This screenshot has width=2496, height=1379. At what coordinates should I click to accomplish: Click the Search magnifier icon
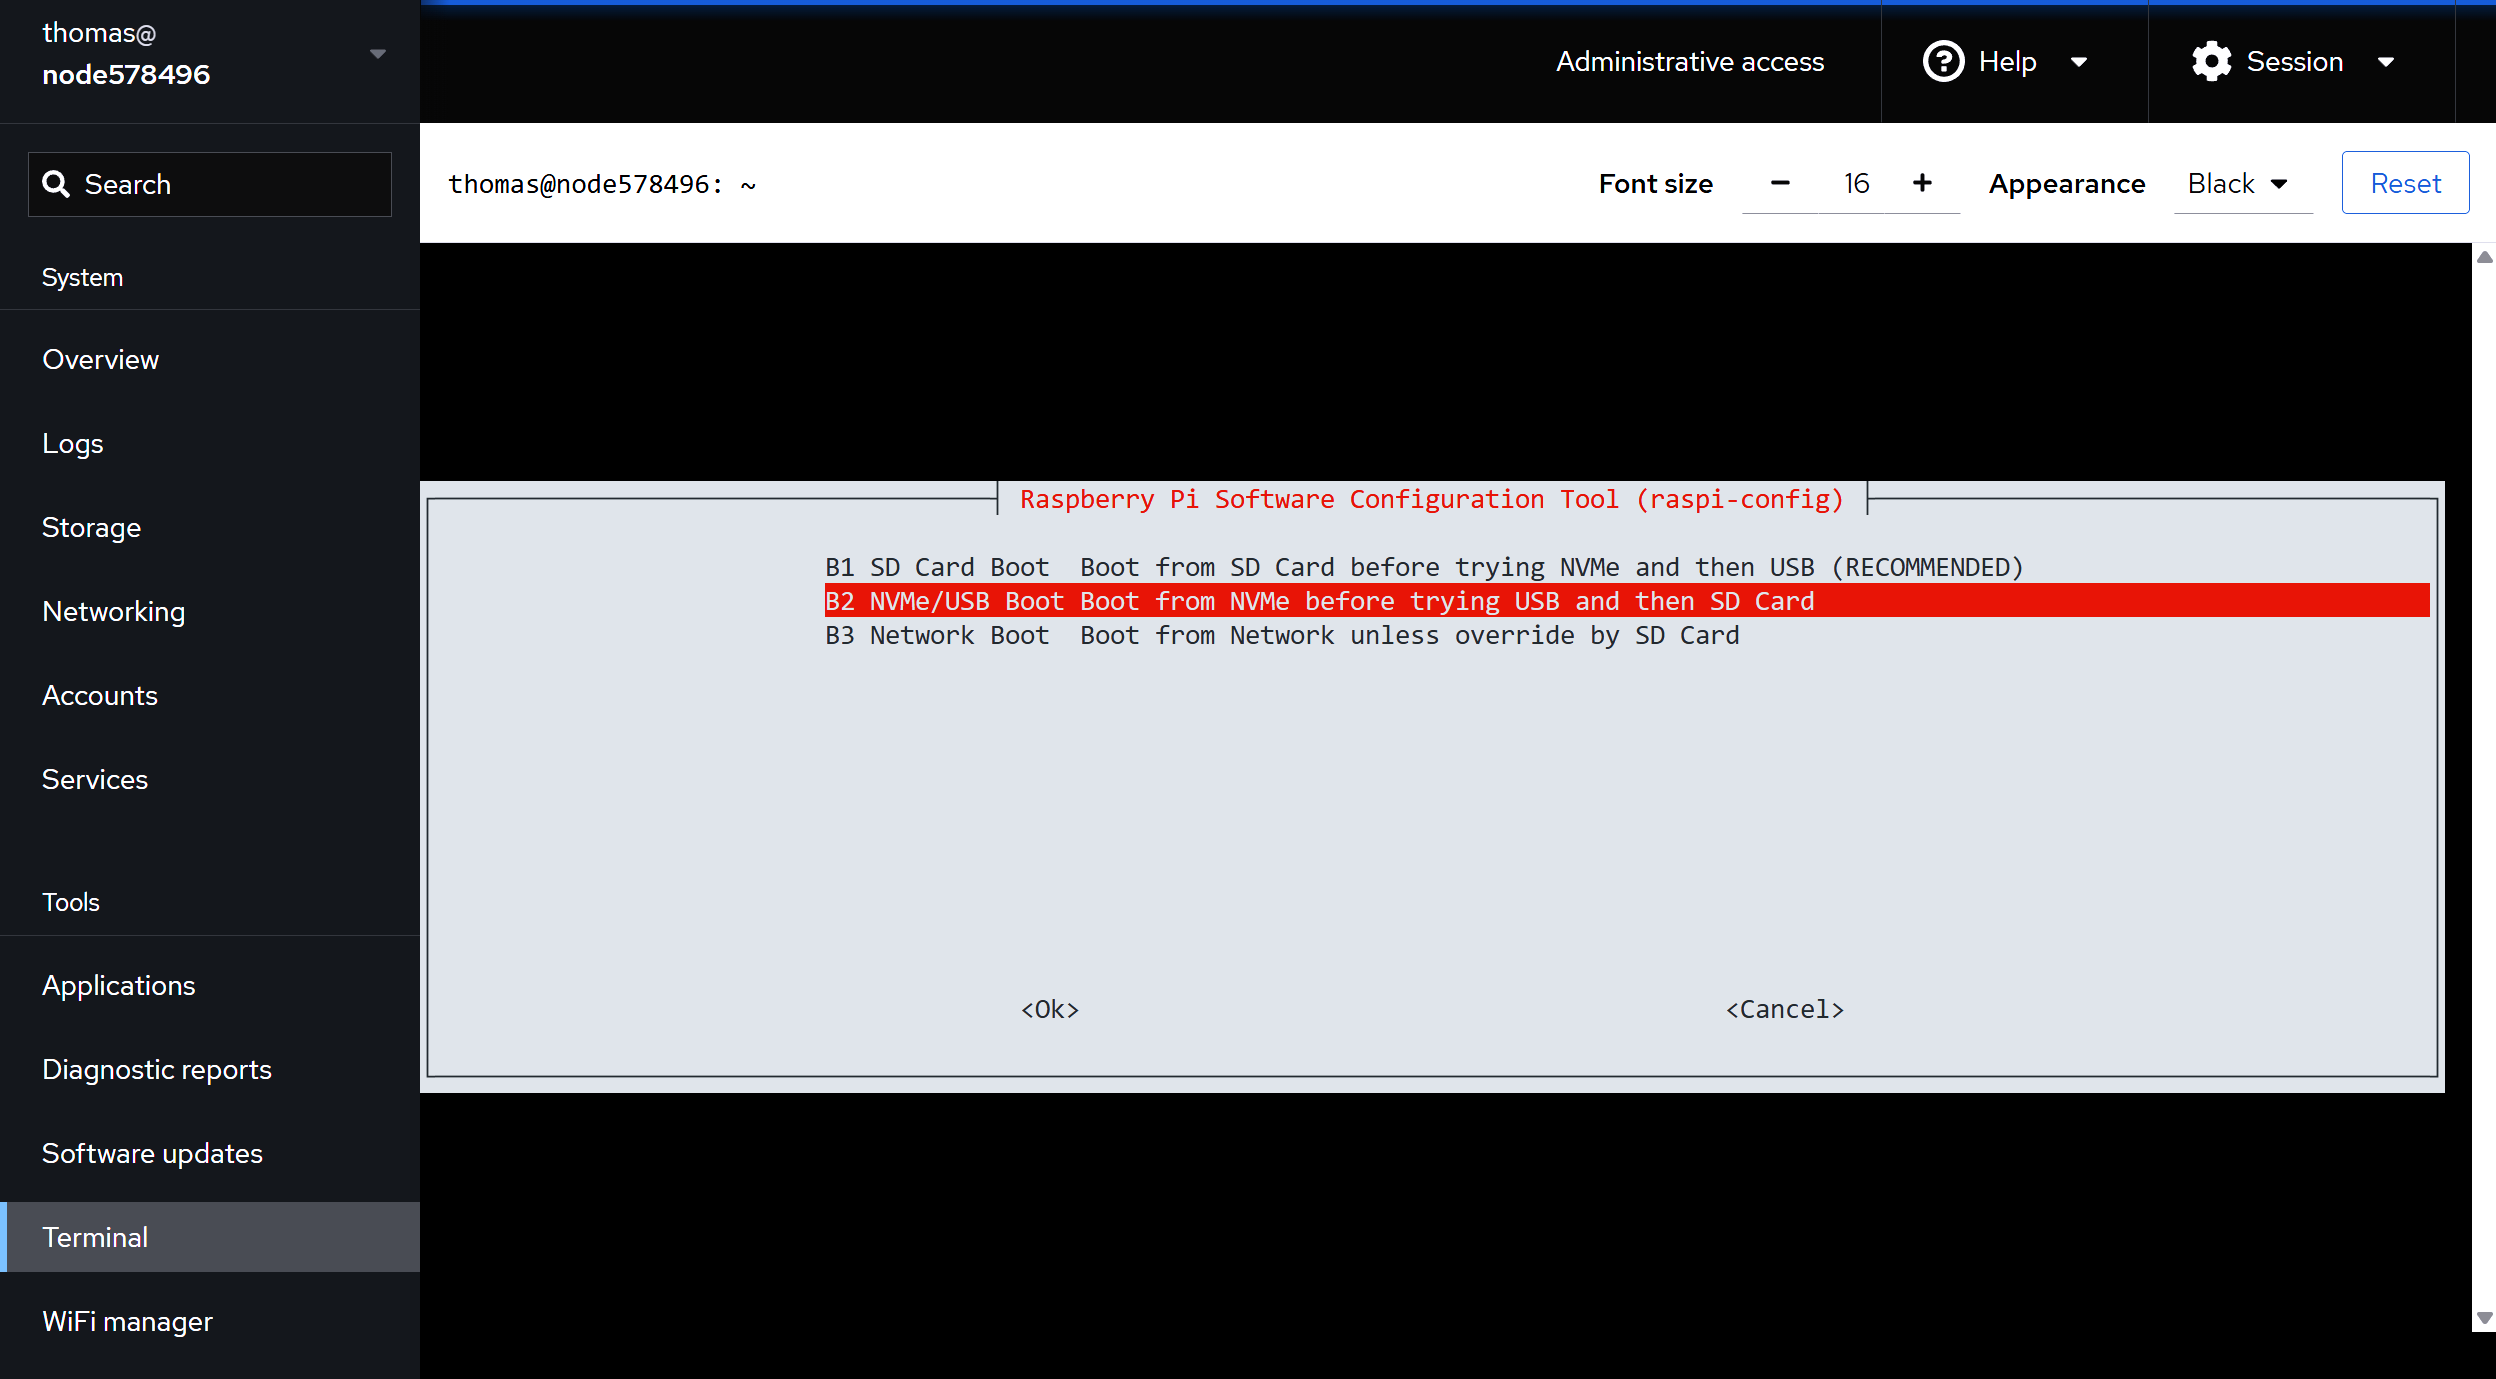56,184
